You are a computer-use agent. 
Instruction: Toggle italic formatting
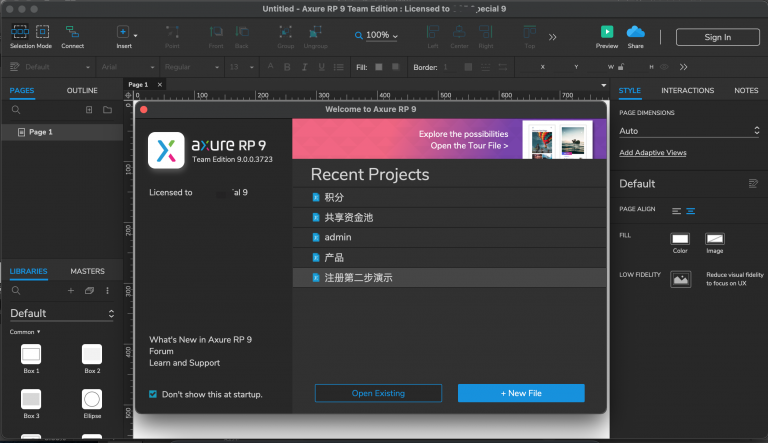[304, 67]
